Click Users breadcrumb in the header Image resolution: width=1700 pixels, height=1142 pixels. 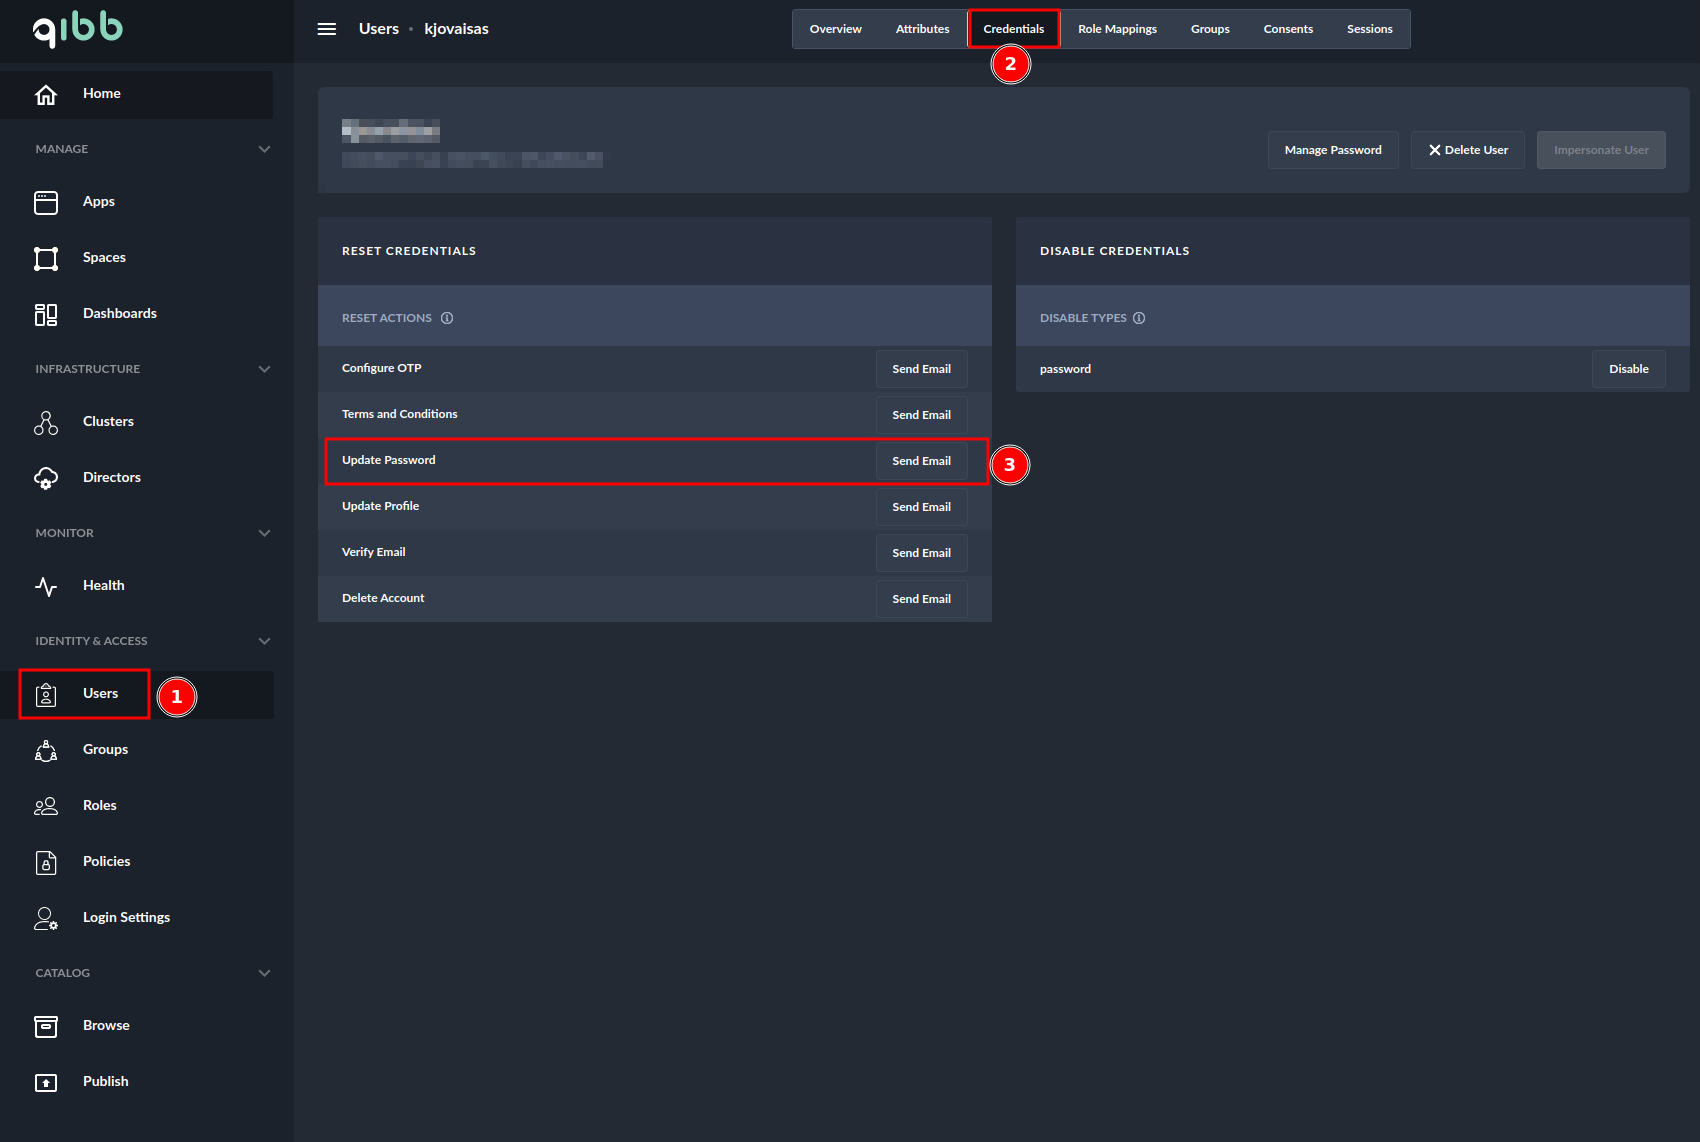click(378, 29)
